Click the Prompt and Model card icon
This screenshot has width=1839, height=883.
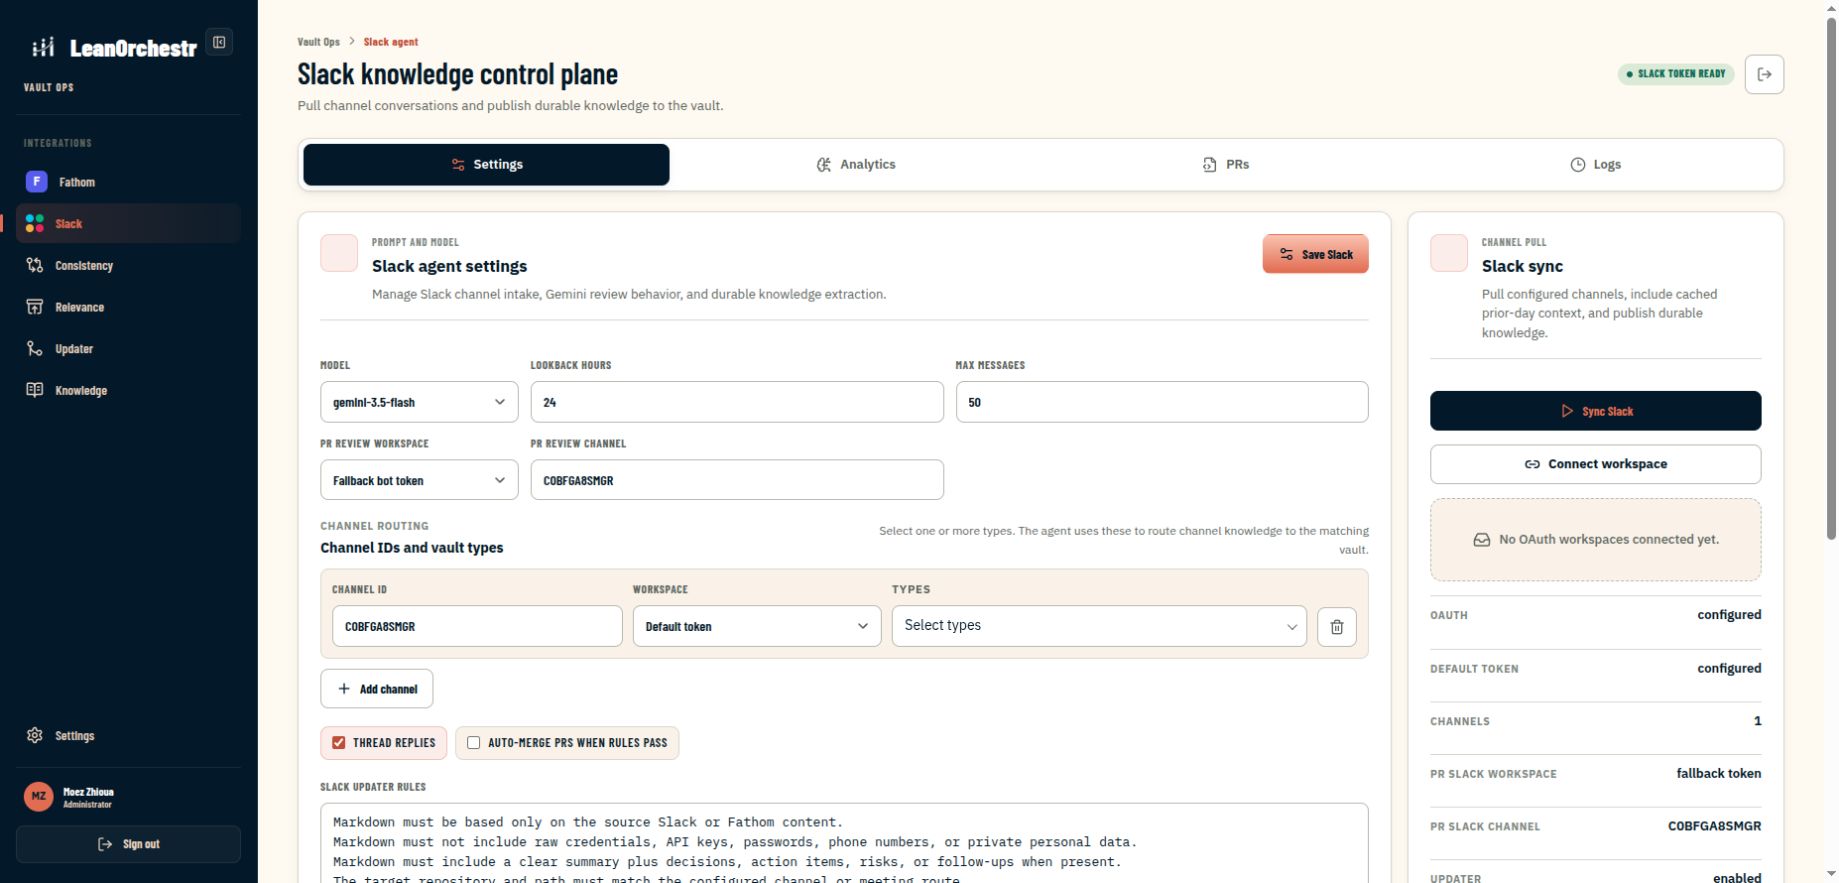click(x=339, y=253)
